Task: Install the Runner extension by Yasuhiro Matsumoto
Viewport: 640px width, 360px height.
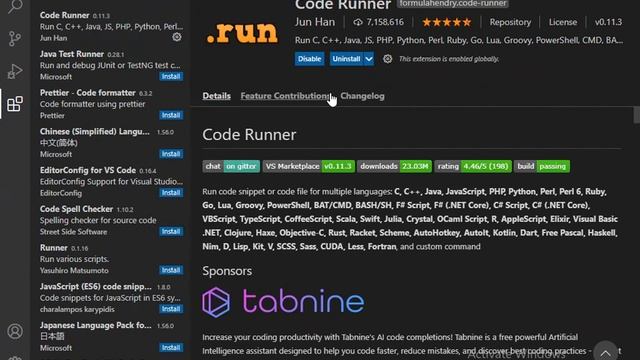Action: [x=171, y=270]
